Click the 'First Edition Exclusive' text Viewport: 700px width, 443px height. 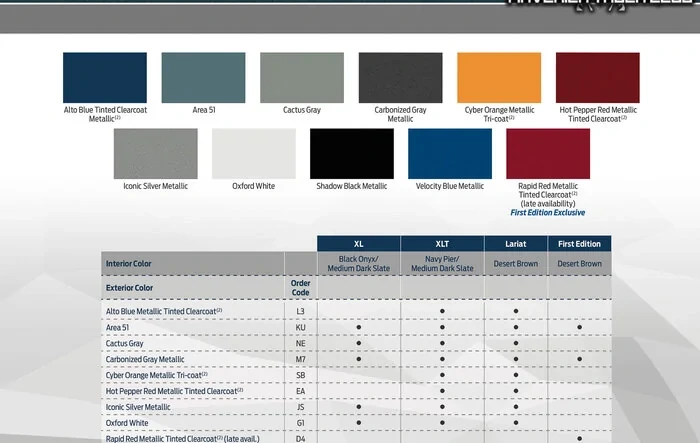click(x=548, y=213)
